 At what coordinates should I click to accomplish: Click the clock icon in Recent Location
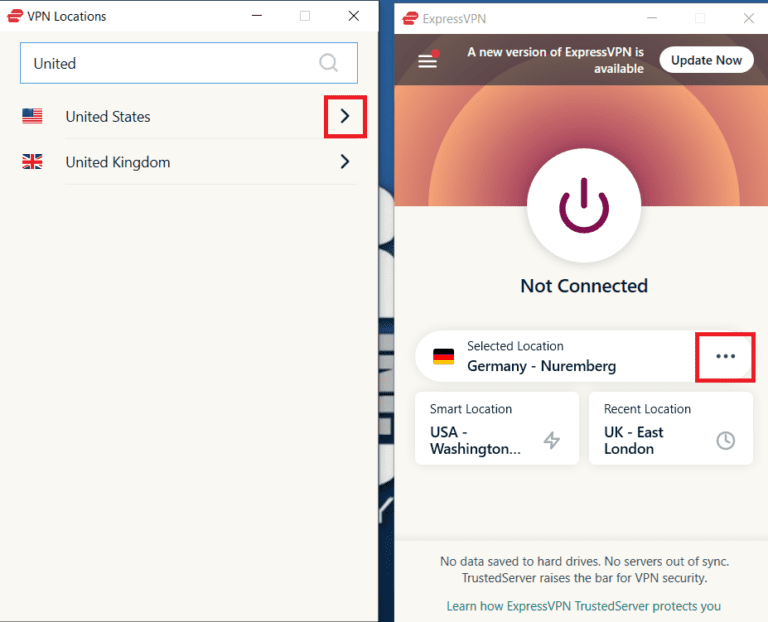pyautogui.click(x=725, y=440)
